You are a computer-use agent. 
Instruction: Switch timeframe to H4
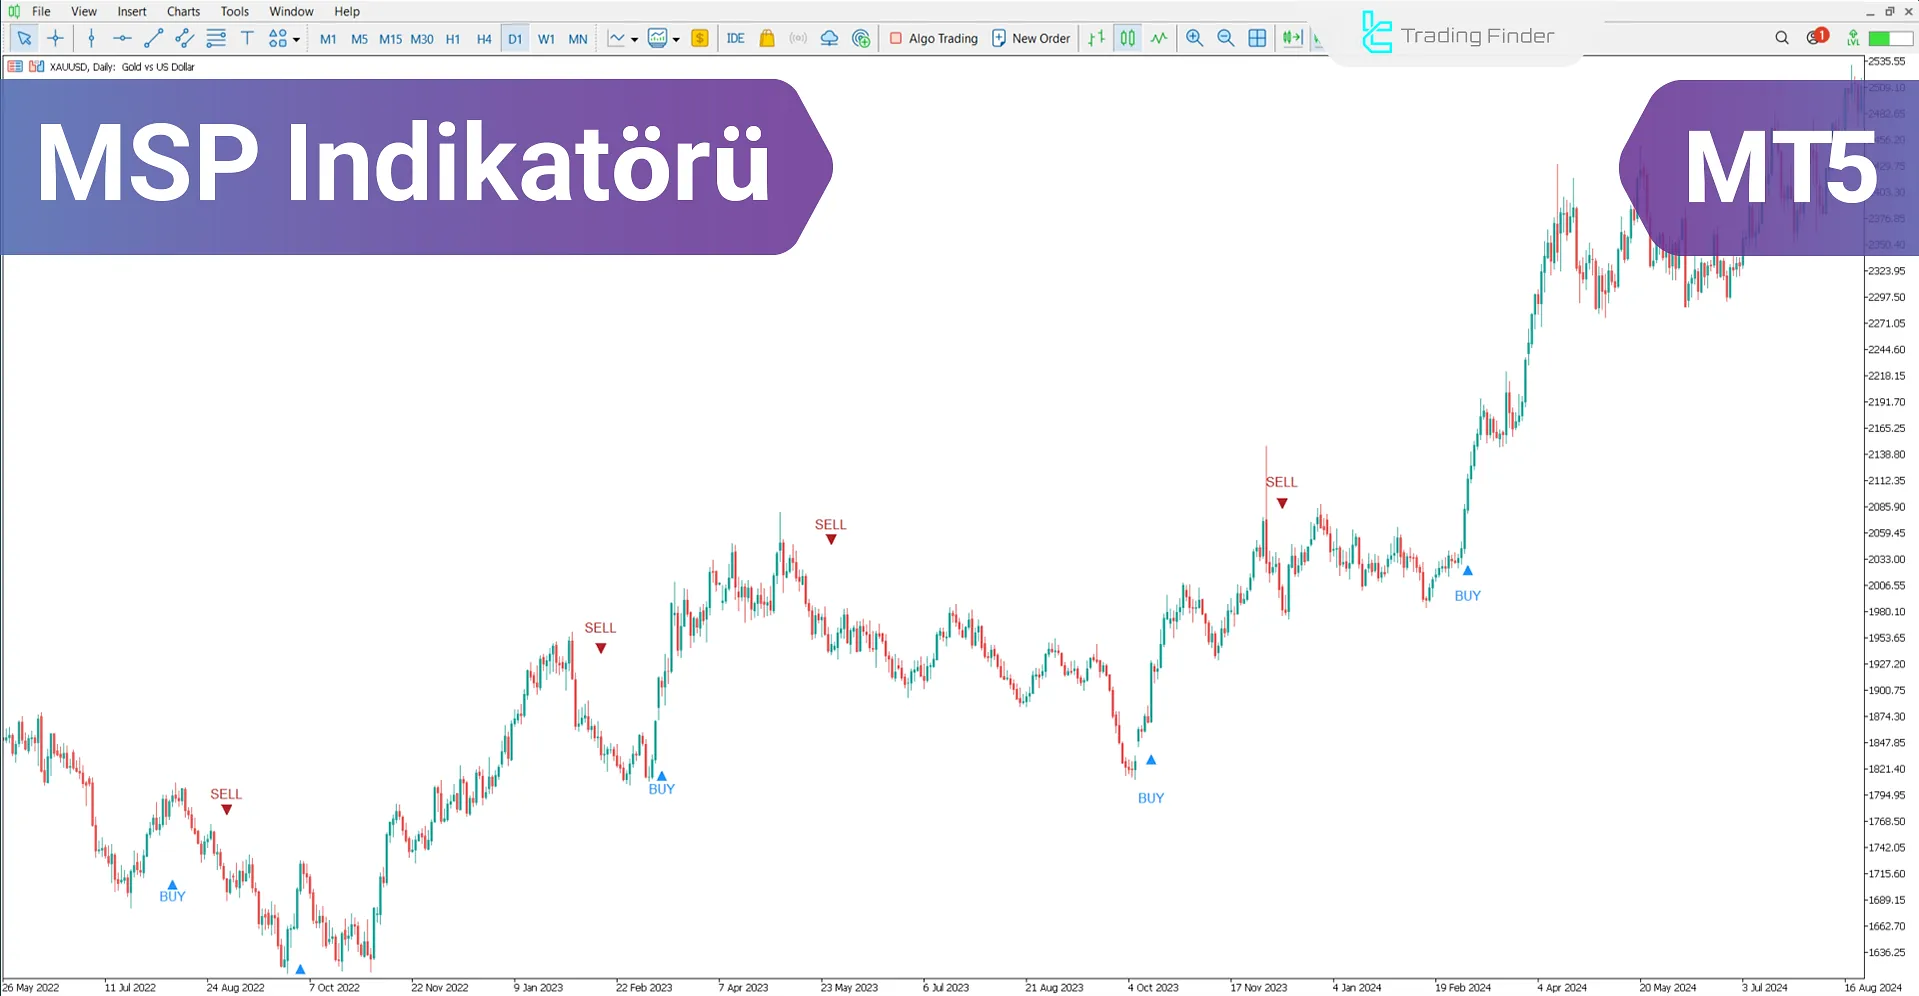pyautogui.click(x=483, y=38)
